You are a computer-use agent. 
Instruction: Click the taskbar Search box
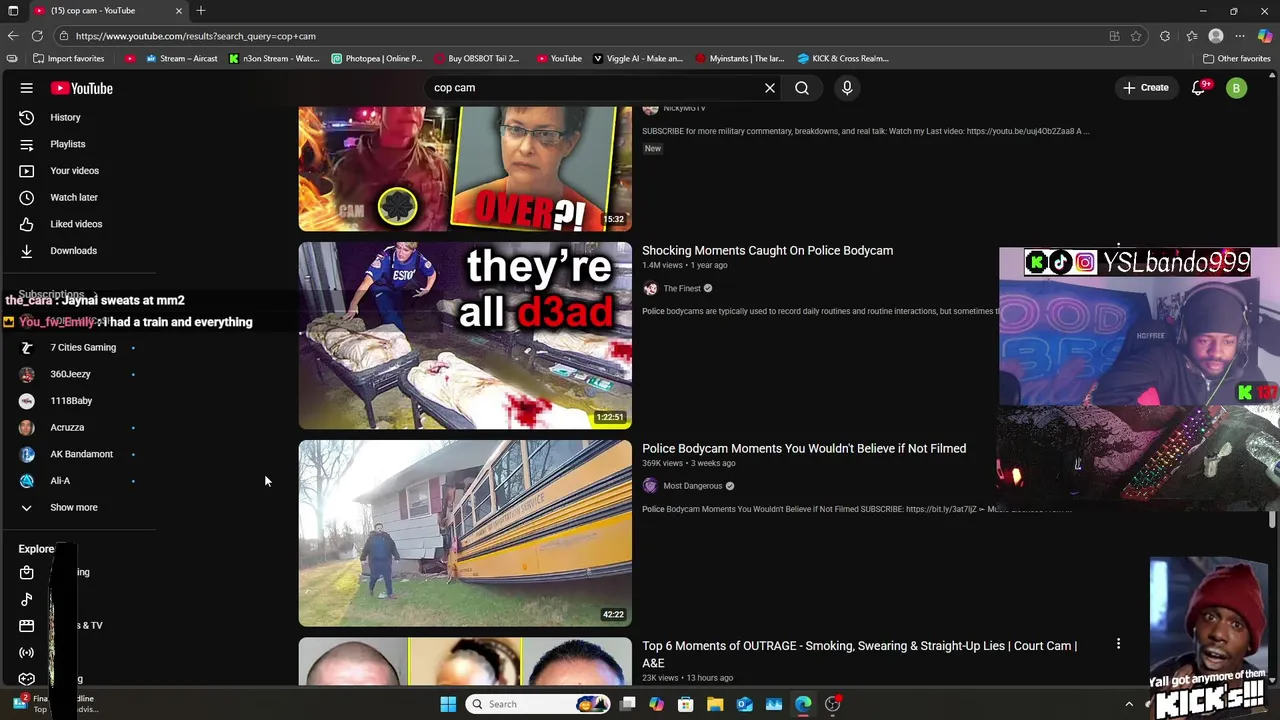pyautogui.click(x=537, y=704)
